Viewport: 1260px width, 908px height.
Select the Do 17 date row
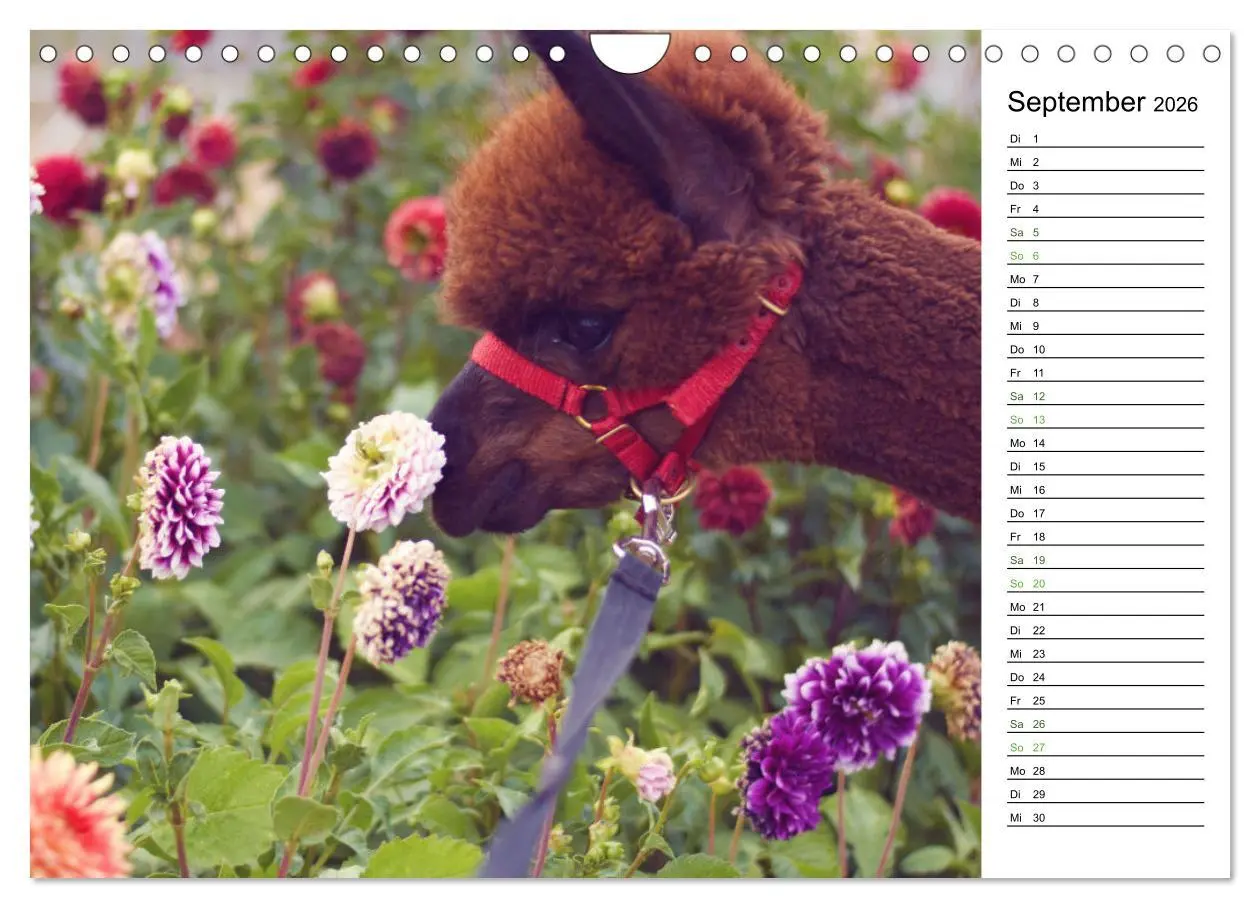coord(1105,511)
